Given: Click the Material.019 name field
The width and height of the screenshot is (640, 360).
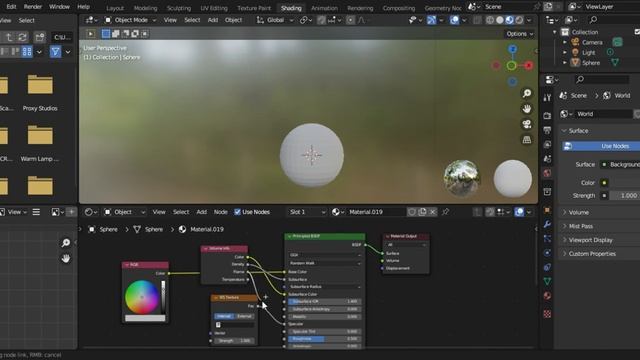Looking at the screenshot, I should click(x=376, y=212).
